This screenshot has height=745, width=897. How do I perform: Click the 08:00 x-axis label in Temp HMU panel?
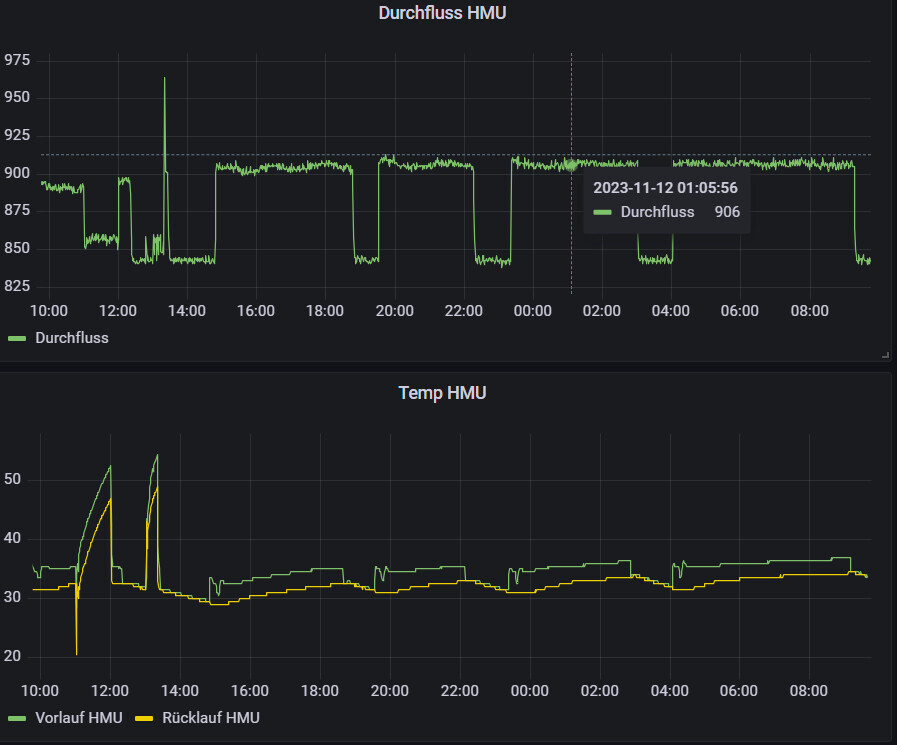[x=809, y=690]
